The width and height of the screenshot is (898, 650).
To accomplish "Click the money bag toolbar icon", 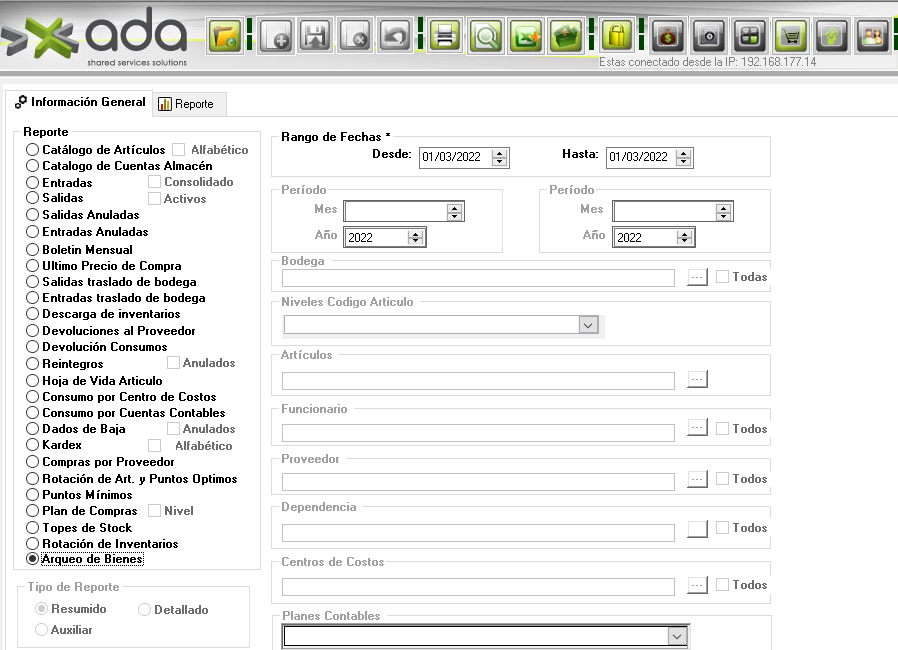I will click(x=667, y=37).
